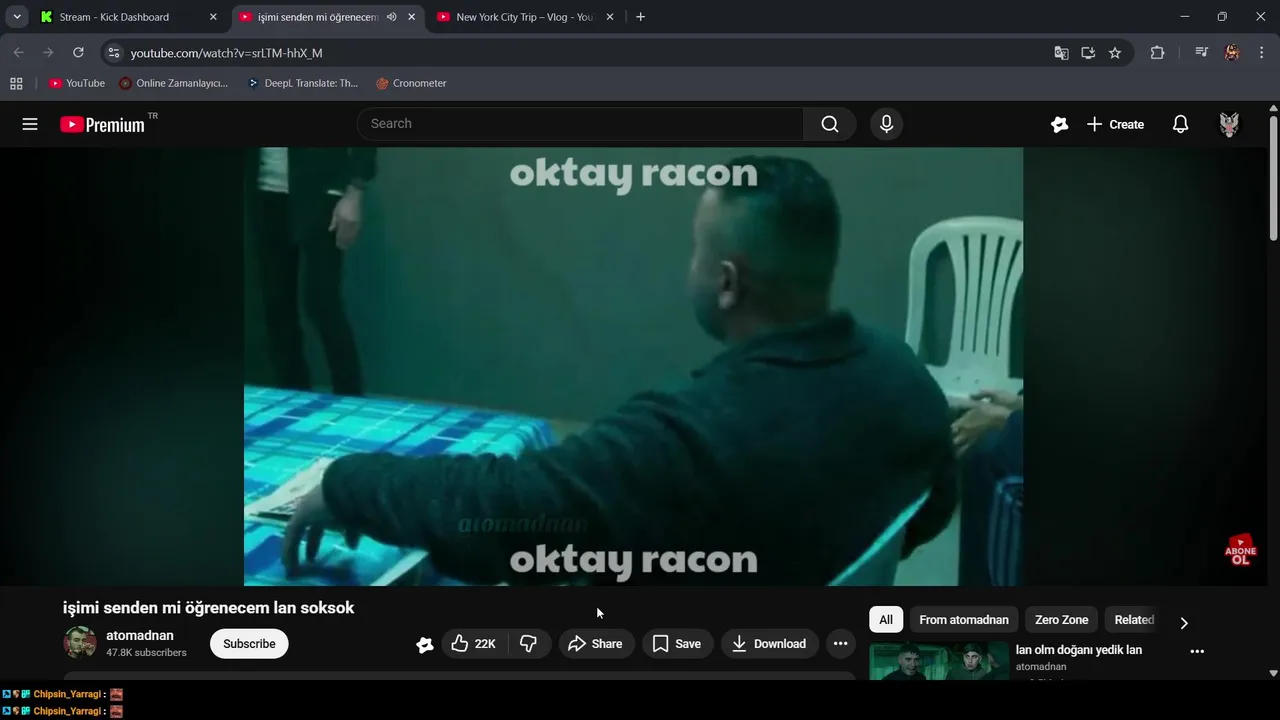Select the Related chip
The height and width of the screenshot is (720, 1280).
[x=1134, y=620]
